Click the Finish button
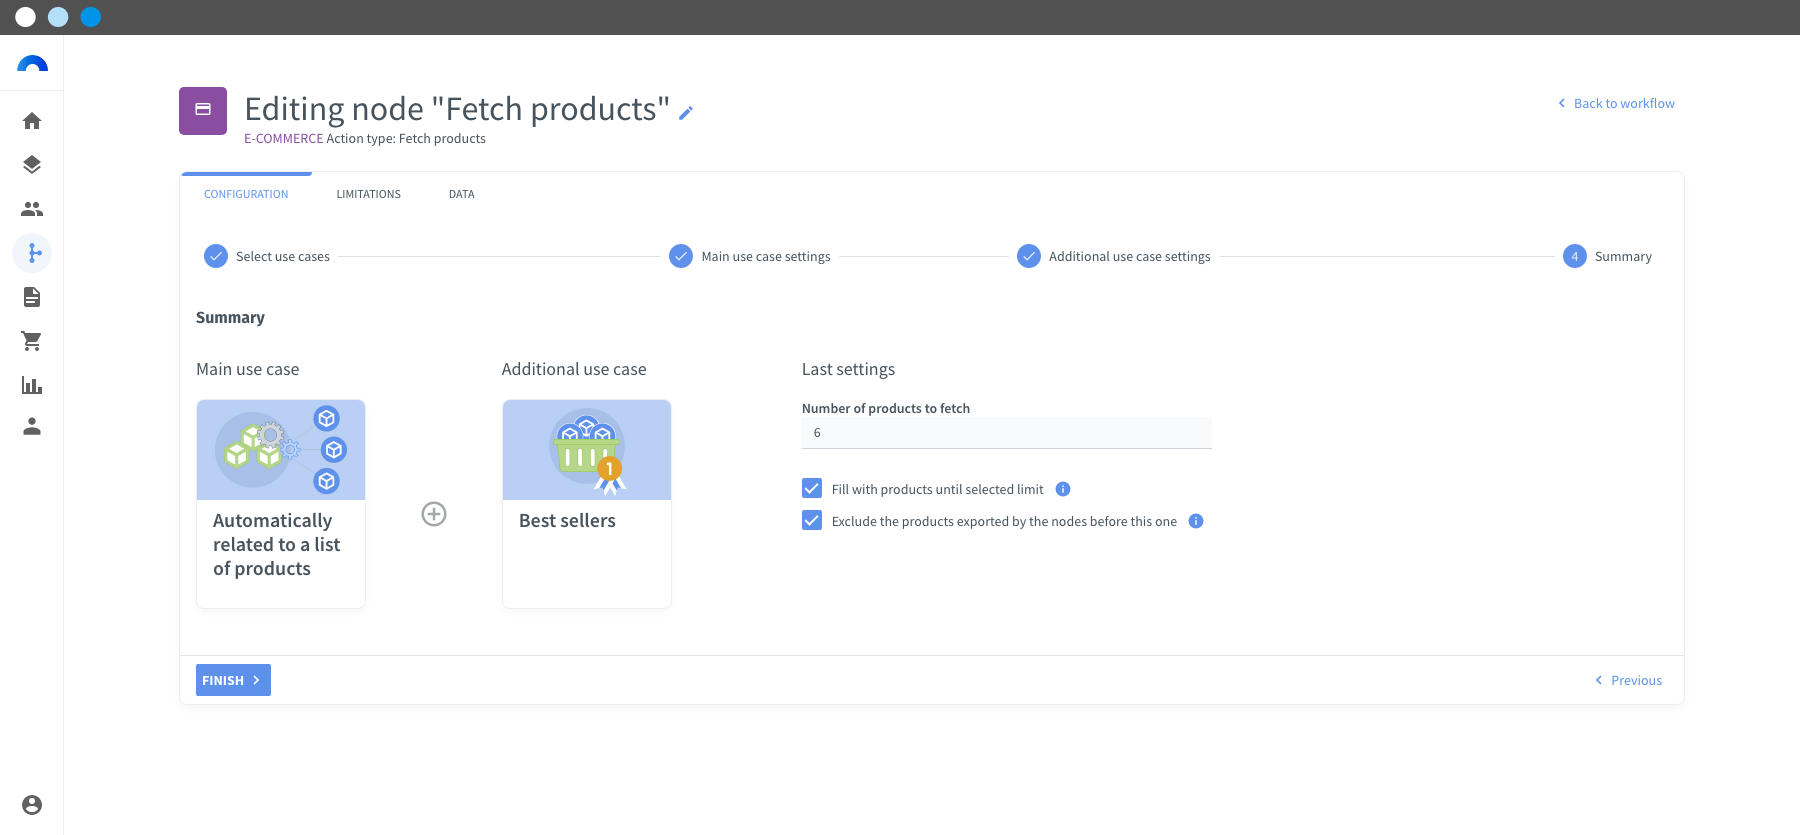This screenshot has height=835, width=1800. click(233, 680)
